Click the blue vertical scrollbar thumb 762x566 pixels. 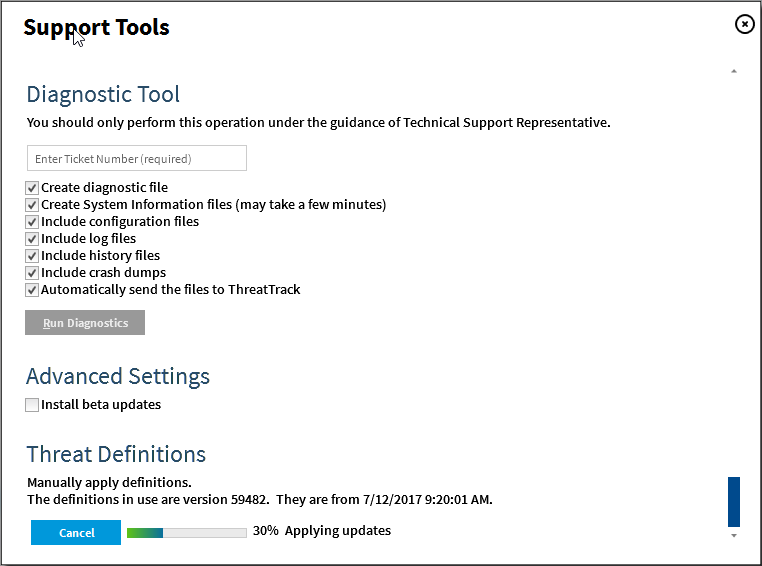pyautogui.click(x=734, y=502)
